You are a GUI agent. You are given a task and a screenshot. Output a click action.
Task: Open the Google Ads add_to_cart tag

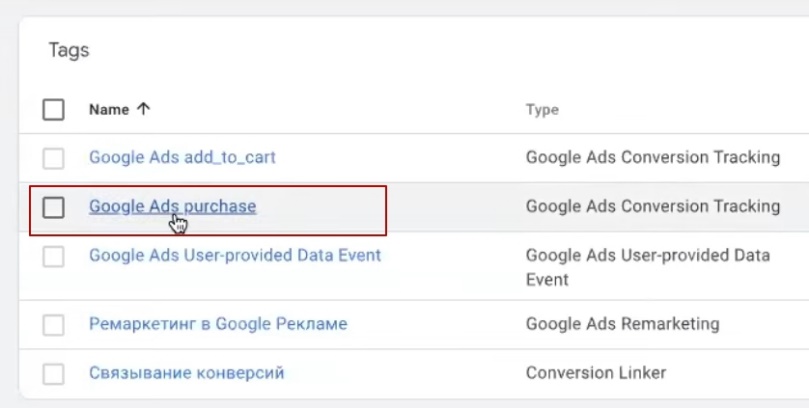coord(182,157)
